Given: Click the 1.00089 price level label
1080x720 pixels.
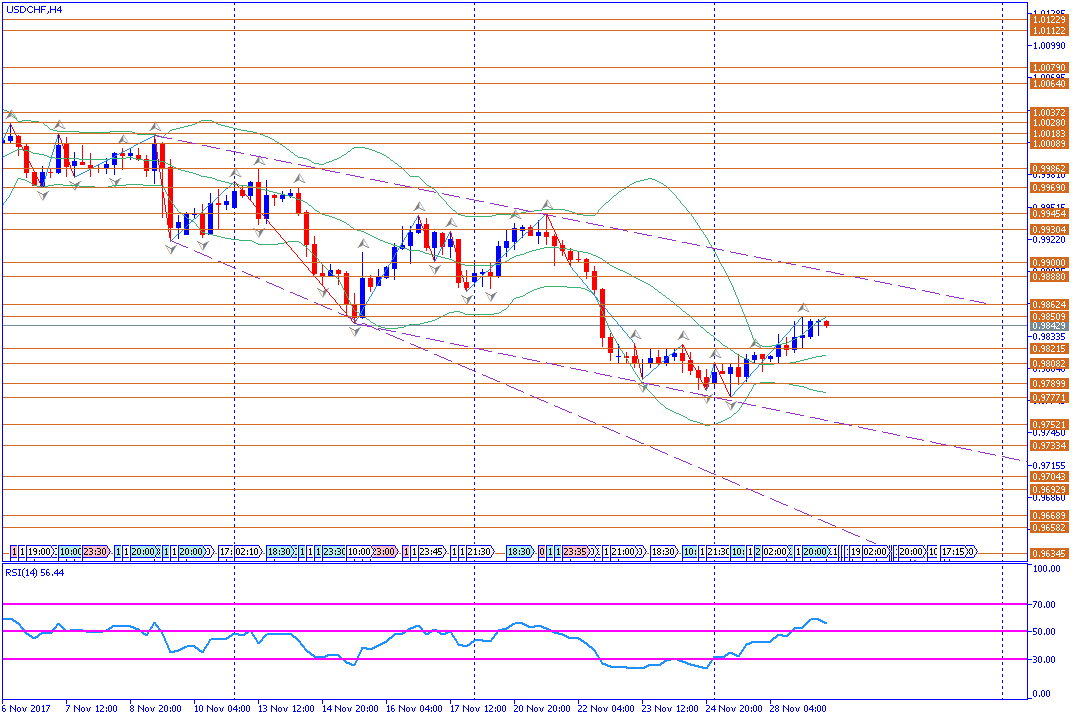Looking at the screenshot, I should [1049, 144].
